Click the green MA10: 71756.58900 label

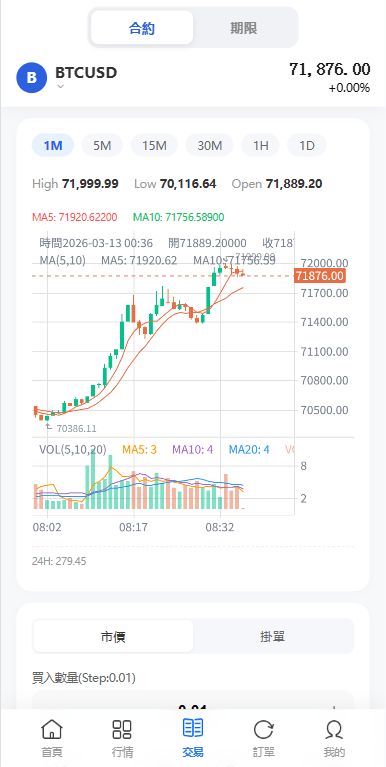click(x=179, y=217)
